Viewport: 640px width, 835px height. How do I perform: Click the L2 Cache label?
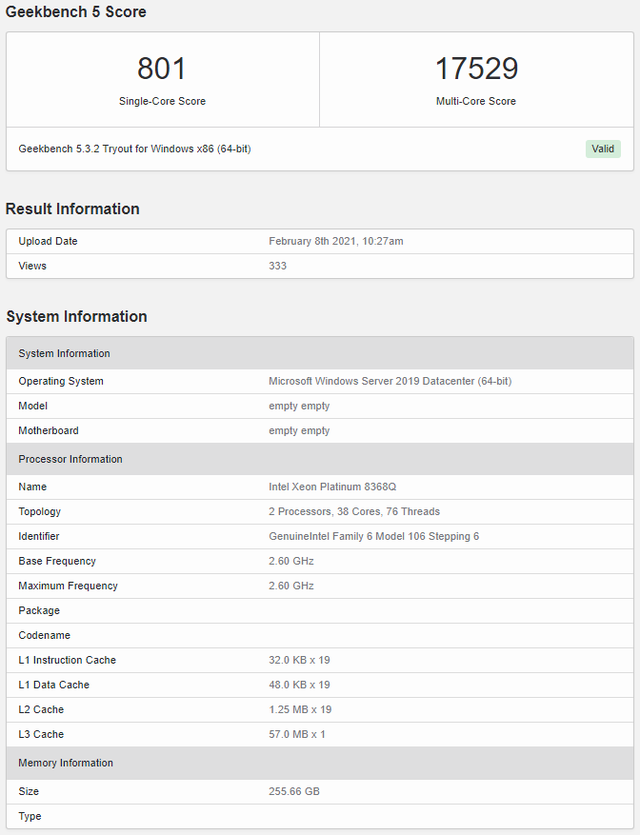click(41, 709)
